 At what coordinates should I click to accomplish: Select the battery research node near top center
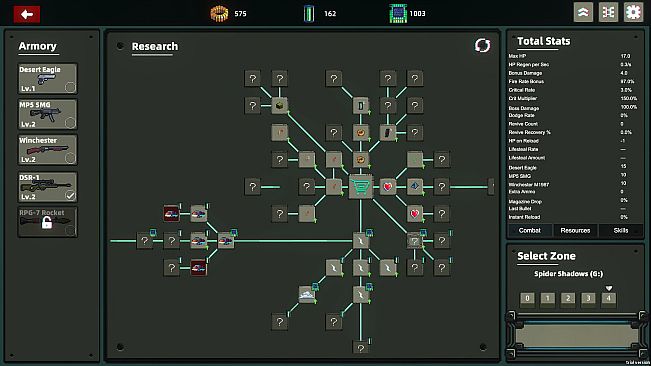(361, 106)
